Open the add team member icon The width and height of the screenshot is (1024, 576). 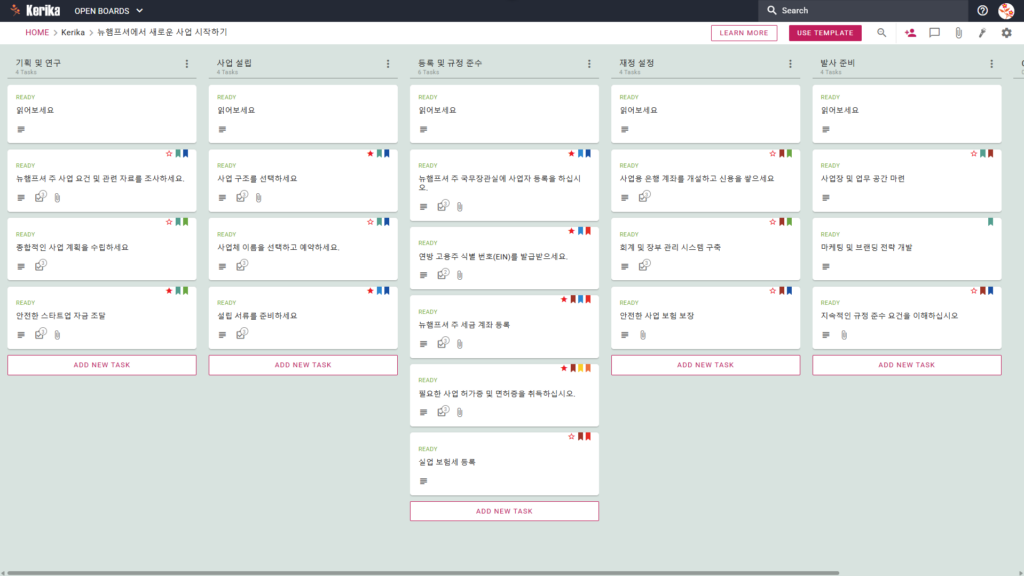(x=910, y=33)
